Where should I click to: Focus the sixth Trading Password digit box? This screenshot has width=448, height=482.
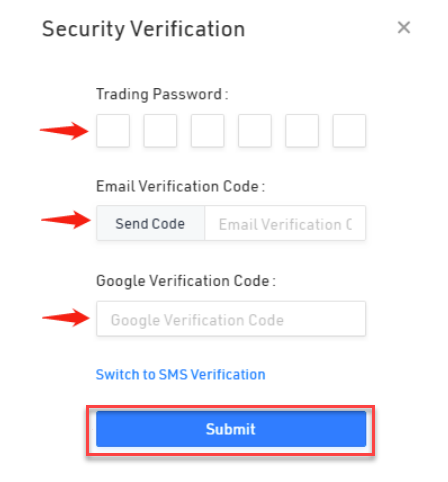349,131
